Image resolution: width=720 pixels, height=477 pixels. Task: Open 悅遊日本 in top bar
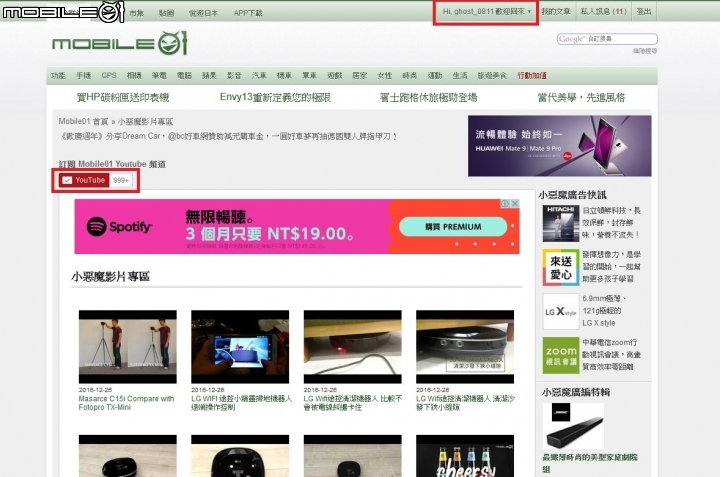click(x=203, y=13)
